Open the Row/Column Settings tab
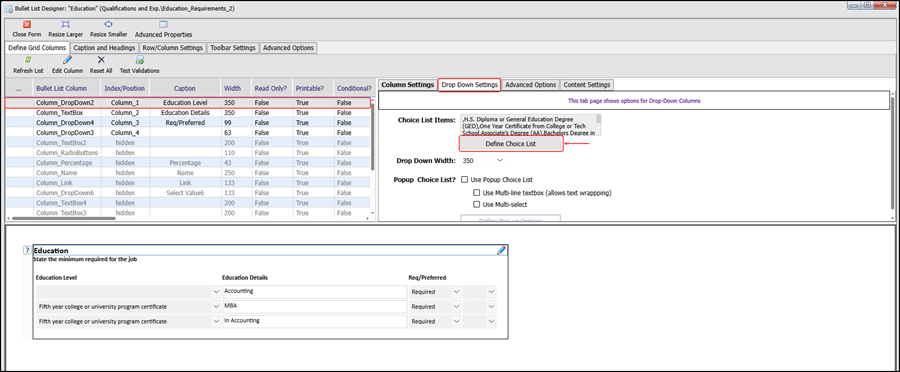Screen dimensions: 900x372 (173, 48)
